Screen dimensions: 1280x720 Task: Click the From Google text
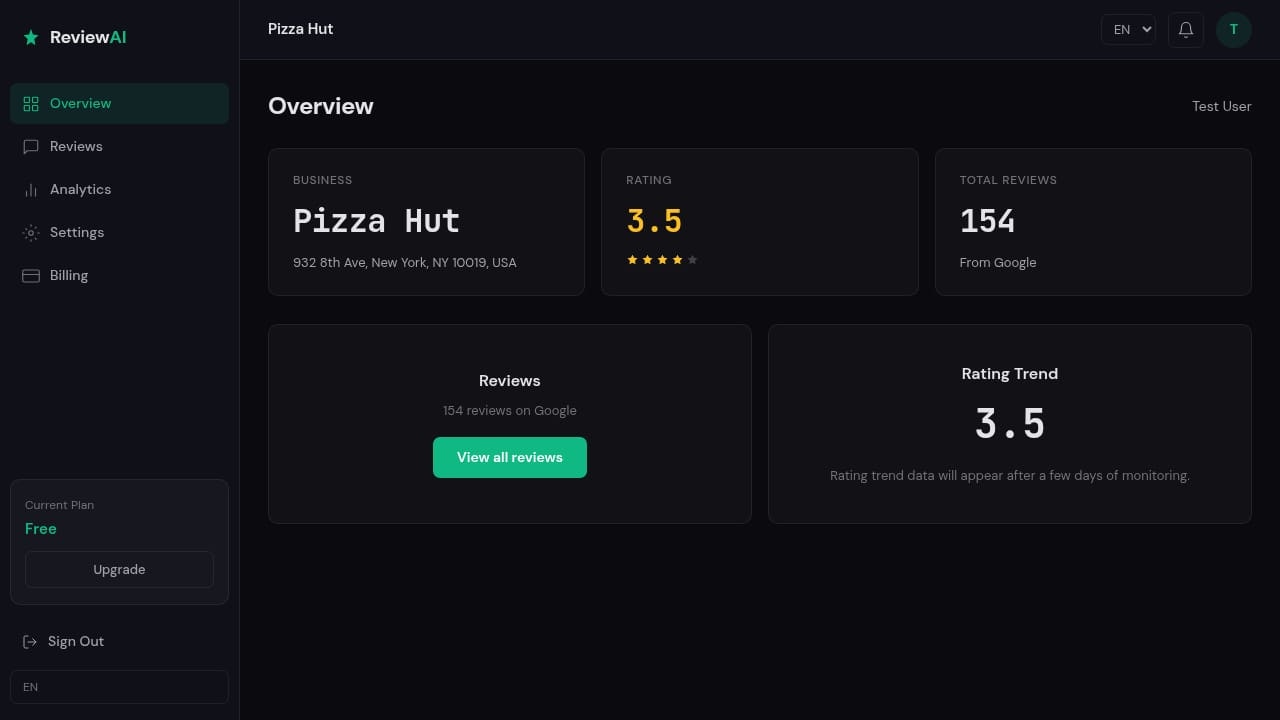click(x=998, y=262)
